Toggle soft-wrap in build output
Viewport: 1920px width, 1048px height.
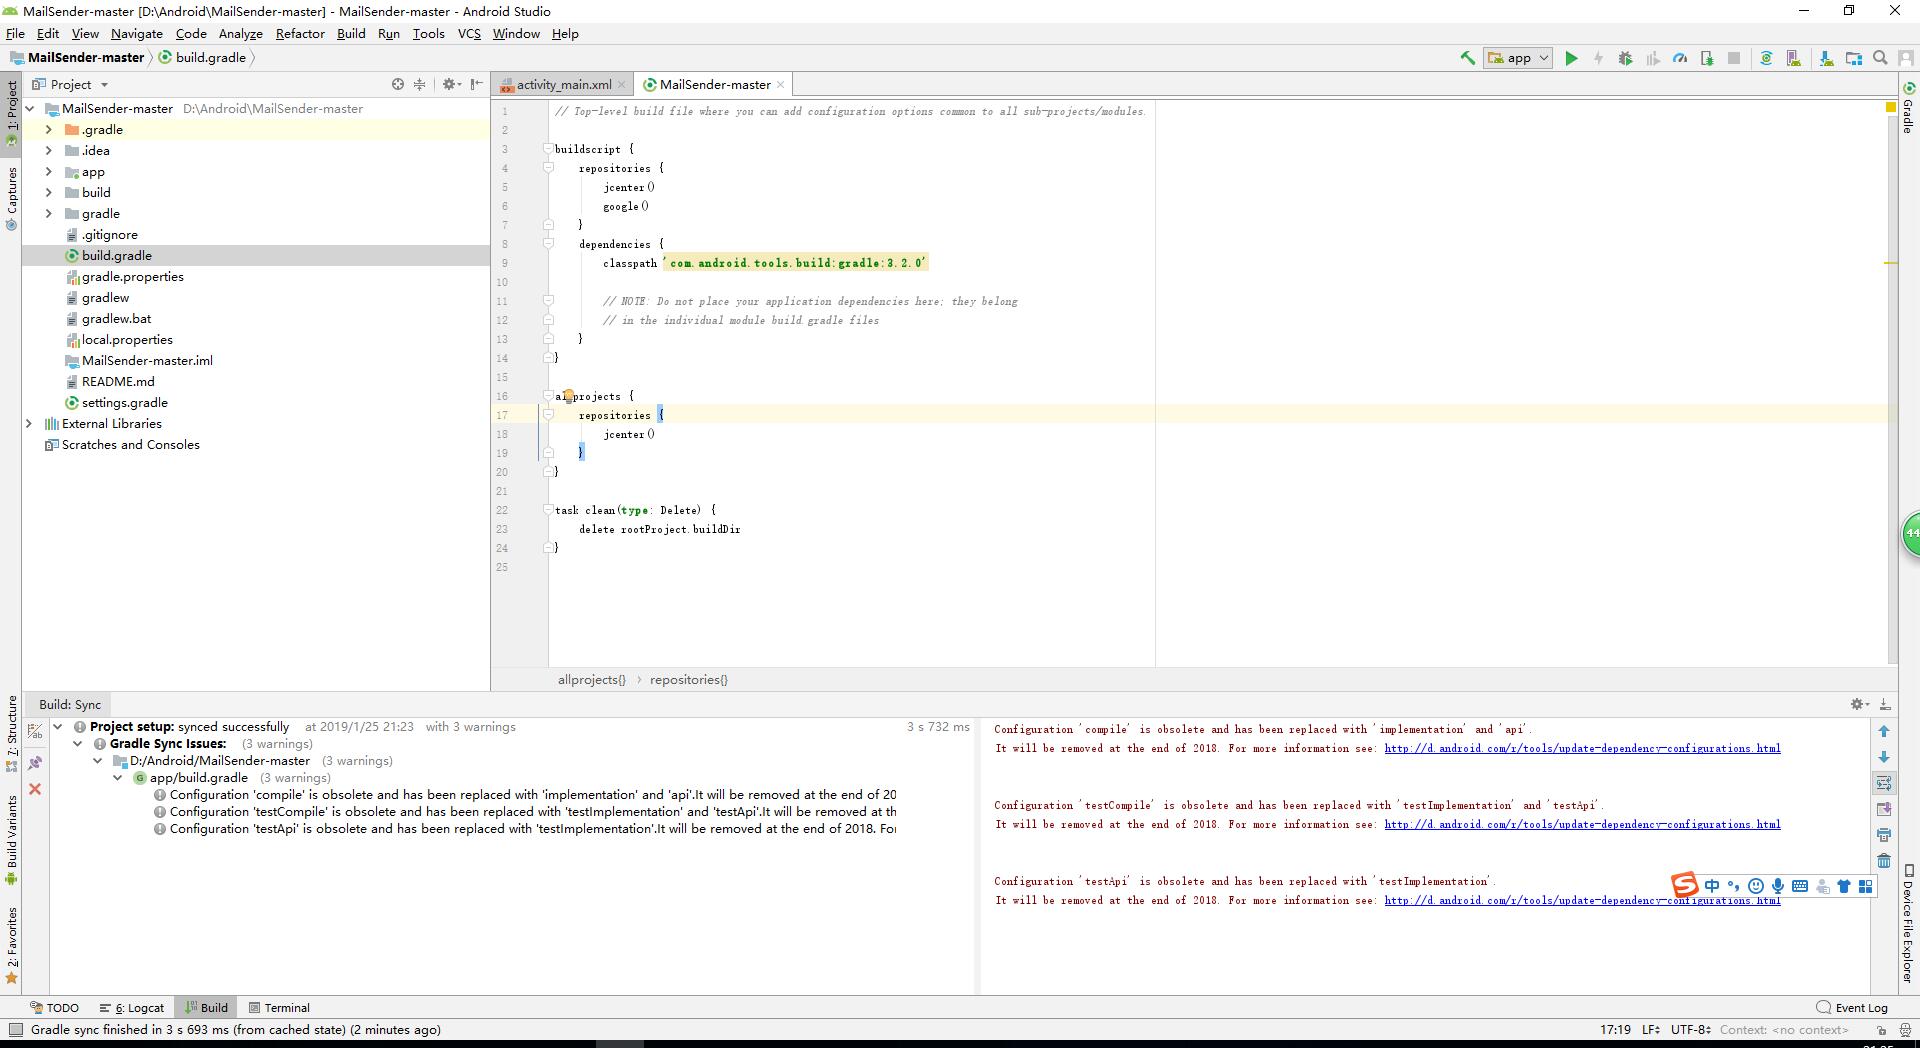point(1884,783)
